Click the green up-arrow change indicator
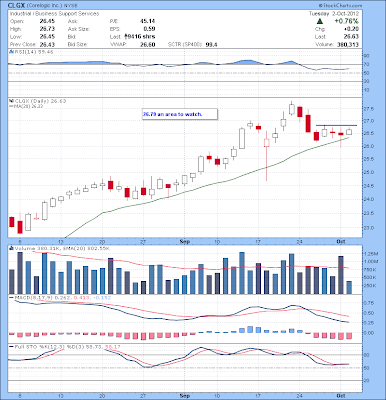Image resolution: width=386 pixels, height=400 pixels. click(320, 21)
